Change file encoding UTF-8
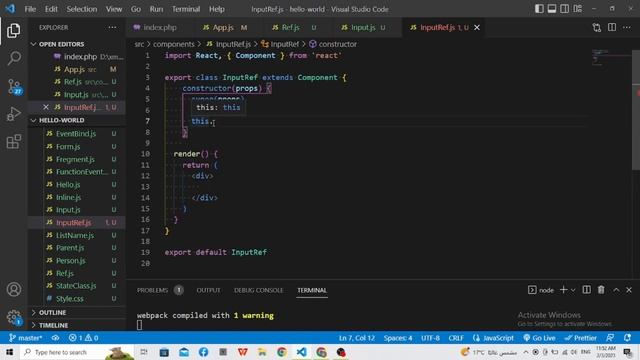Screen dimensions: 640x360 [430, 338]
